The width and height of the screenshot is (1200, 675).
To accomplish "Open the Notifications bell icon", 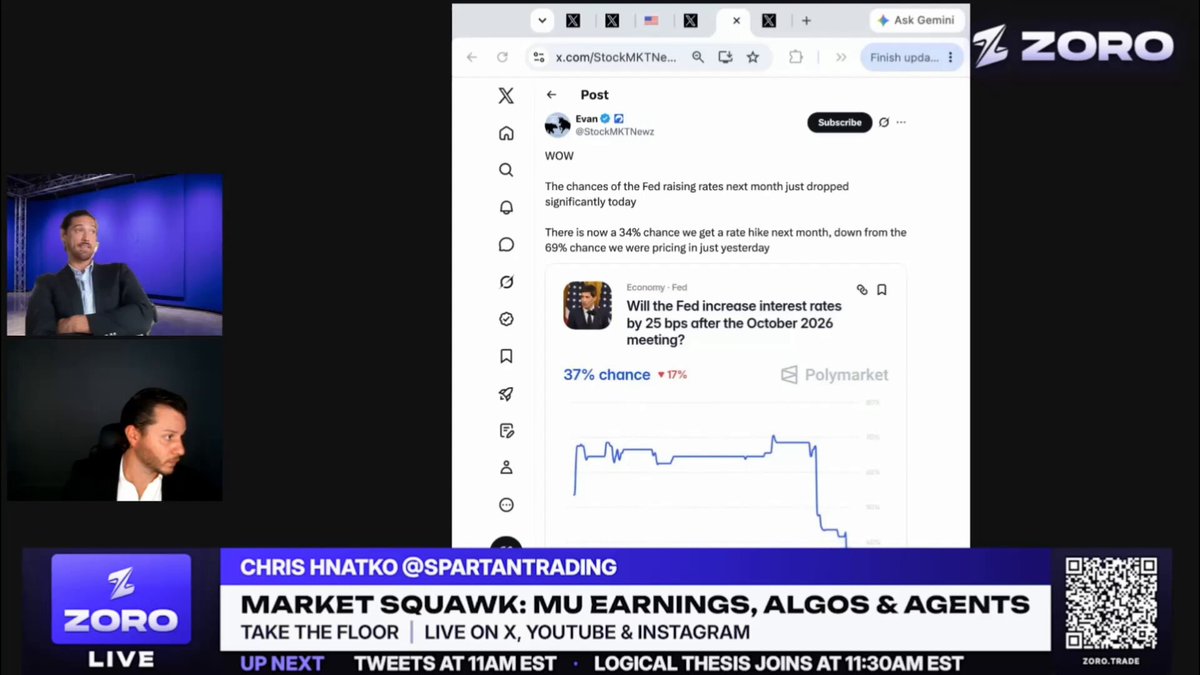I will click(x=506, y=207).
